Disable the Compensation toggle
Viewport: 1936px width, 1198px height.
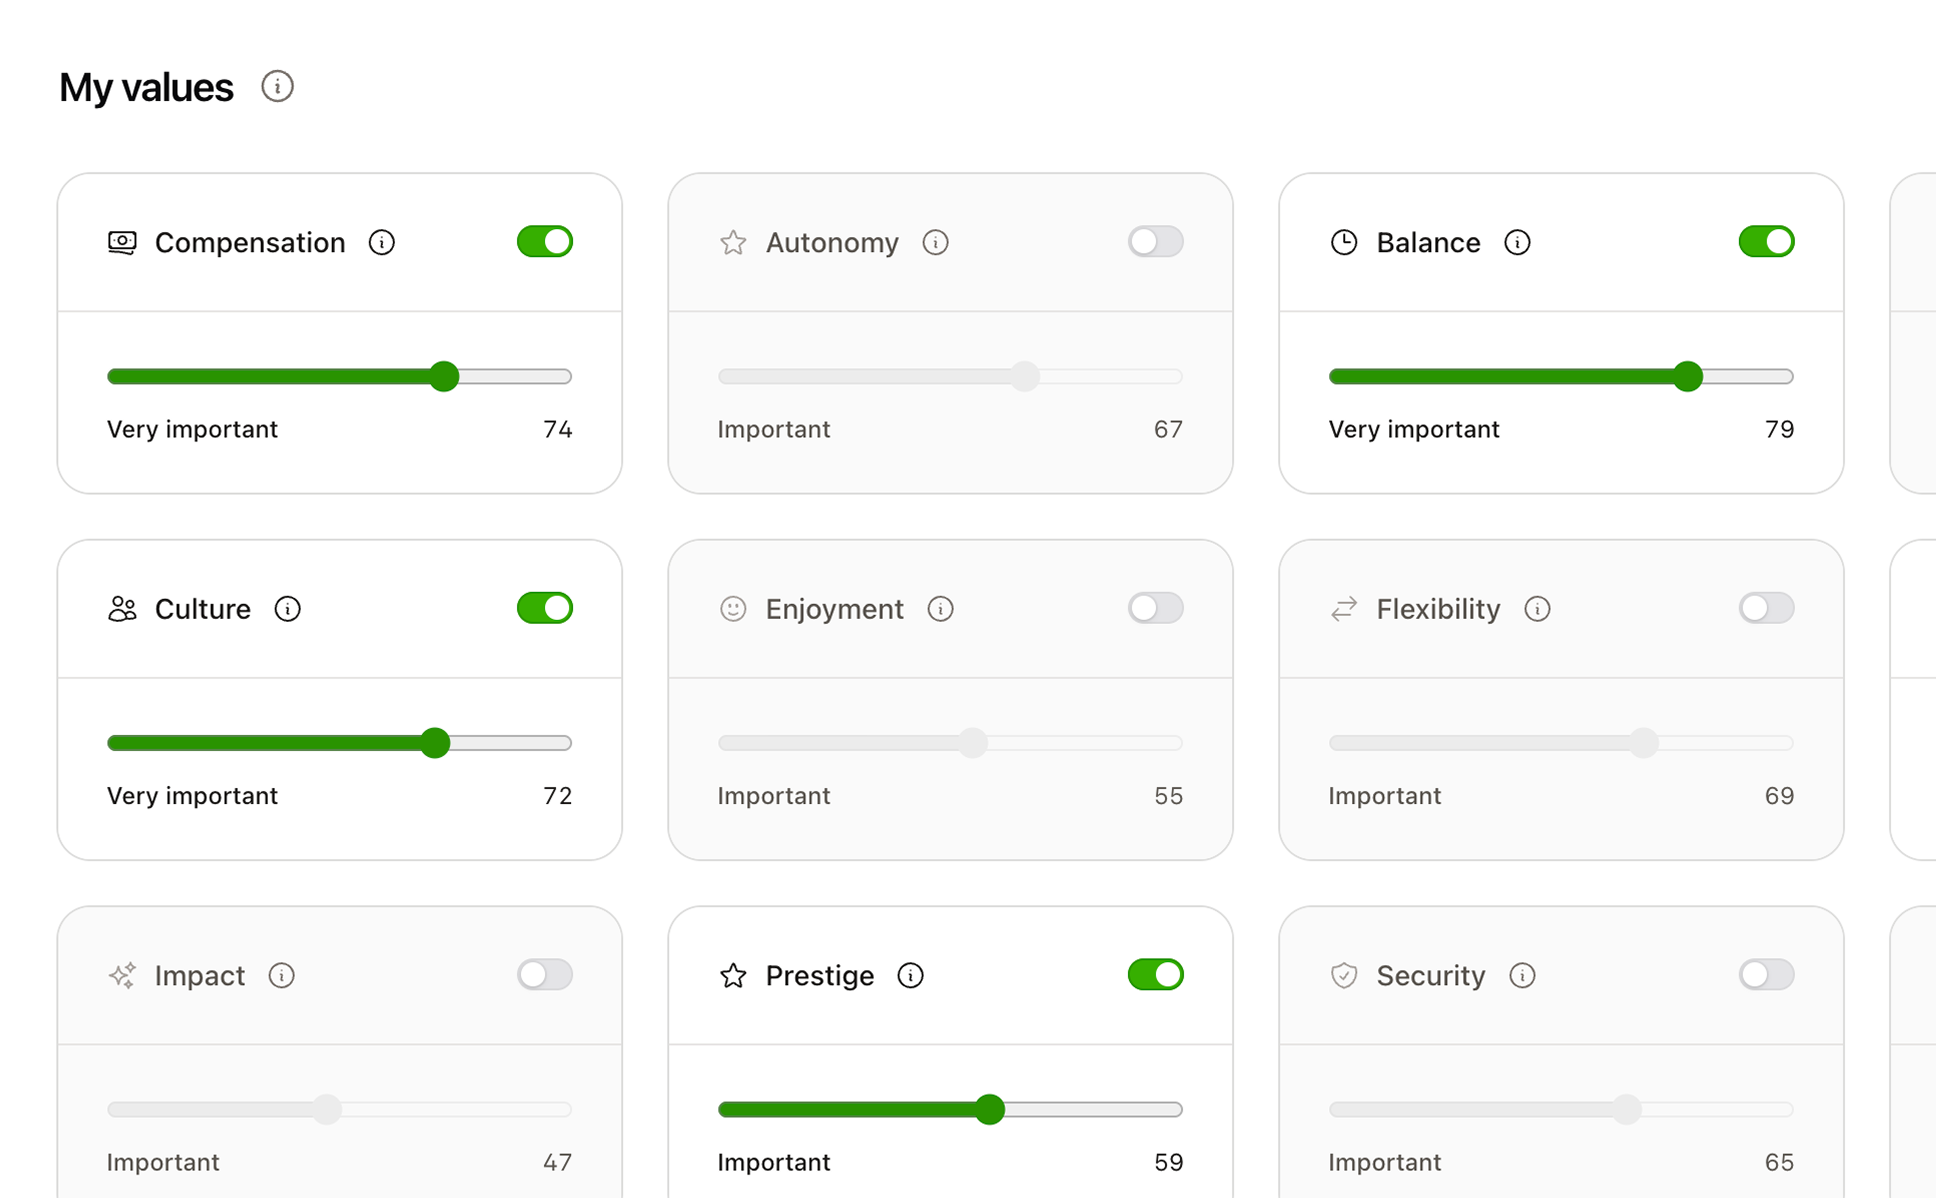pos(544,241)
